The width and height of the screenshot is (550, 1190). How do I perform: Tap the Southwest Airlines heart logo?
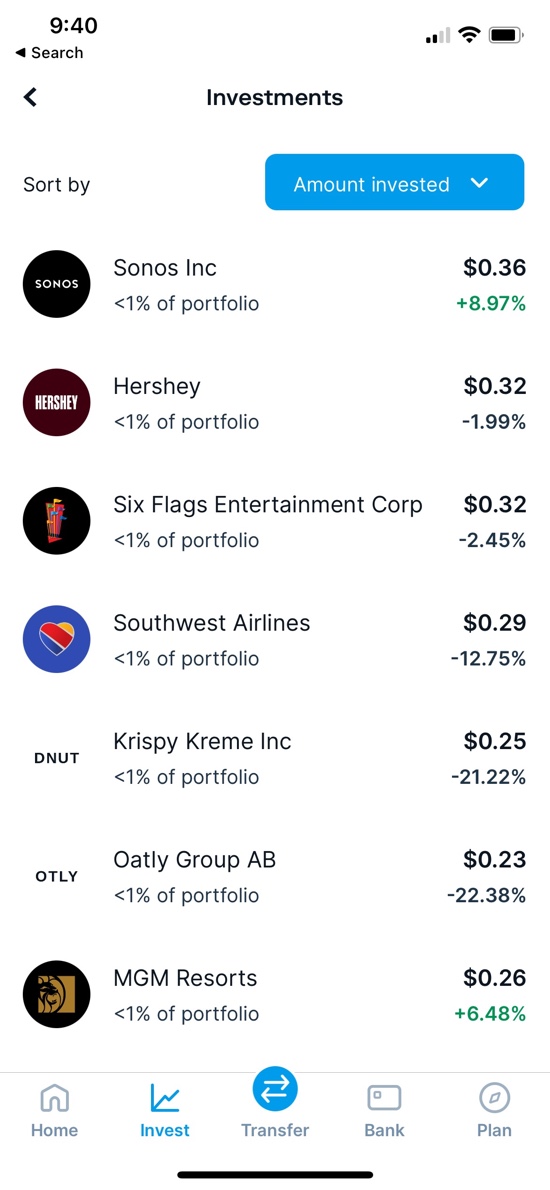57,639
